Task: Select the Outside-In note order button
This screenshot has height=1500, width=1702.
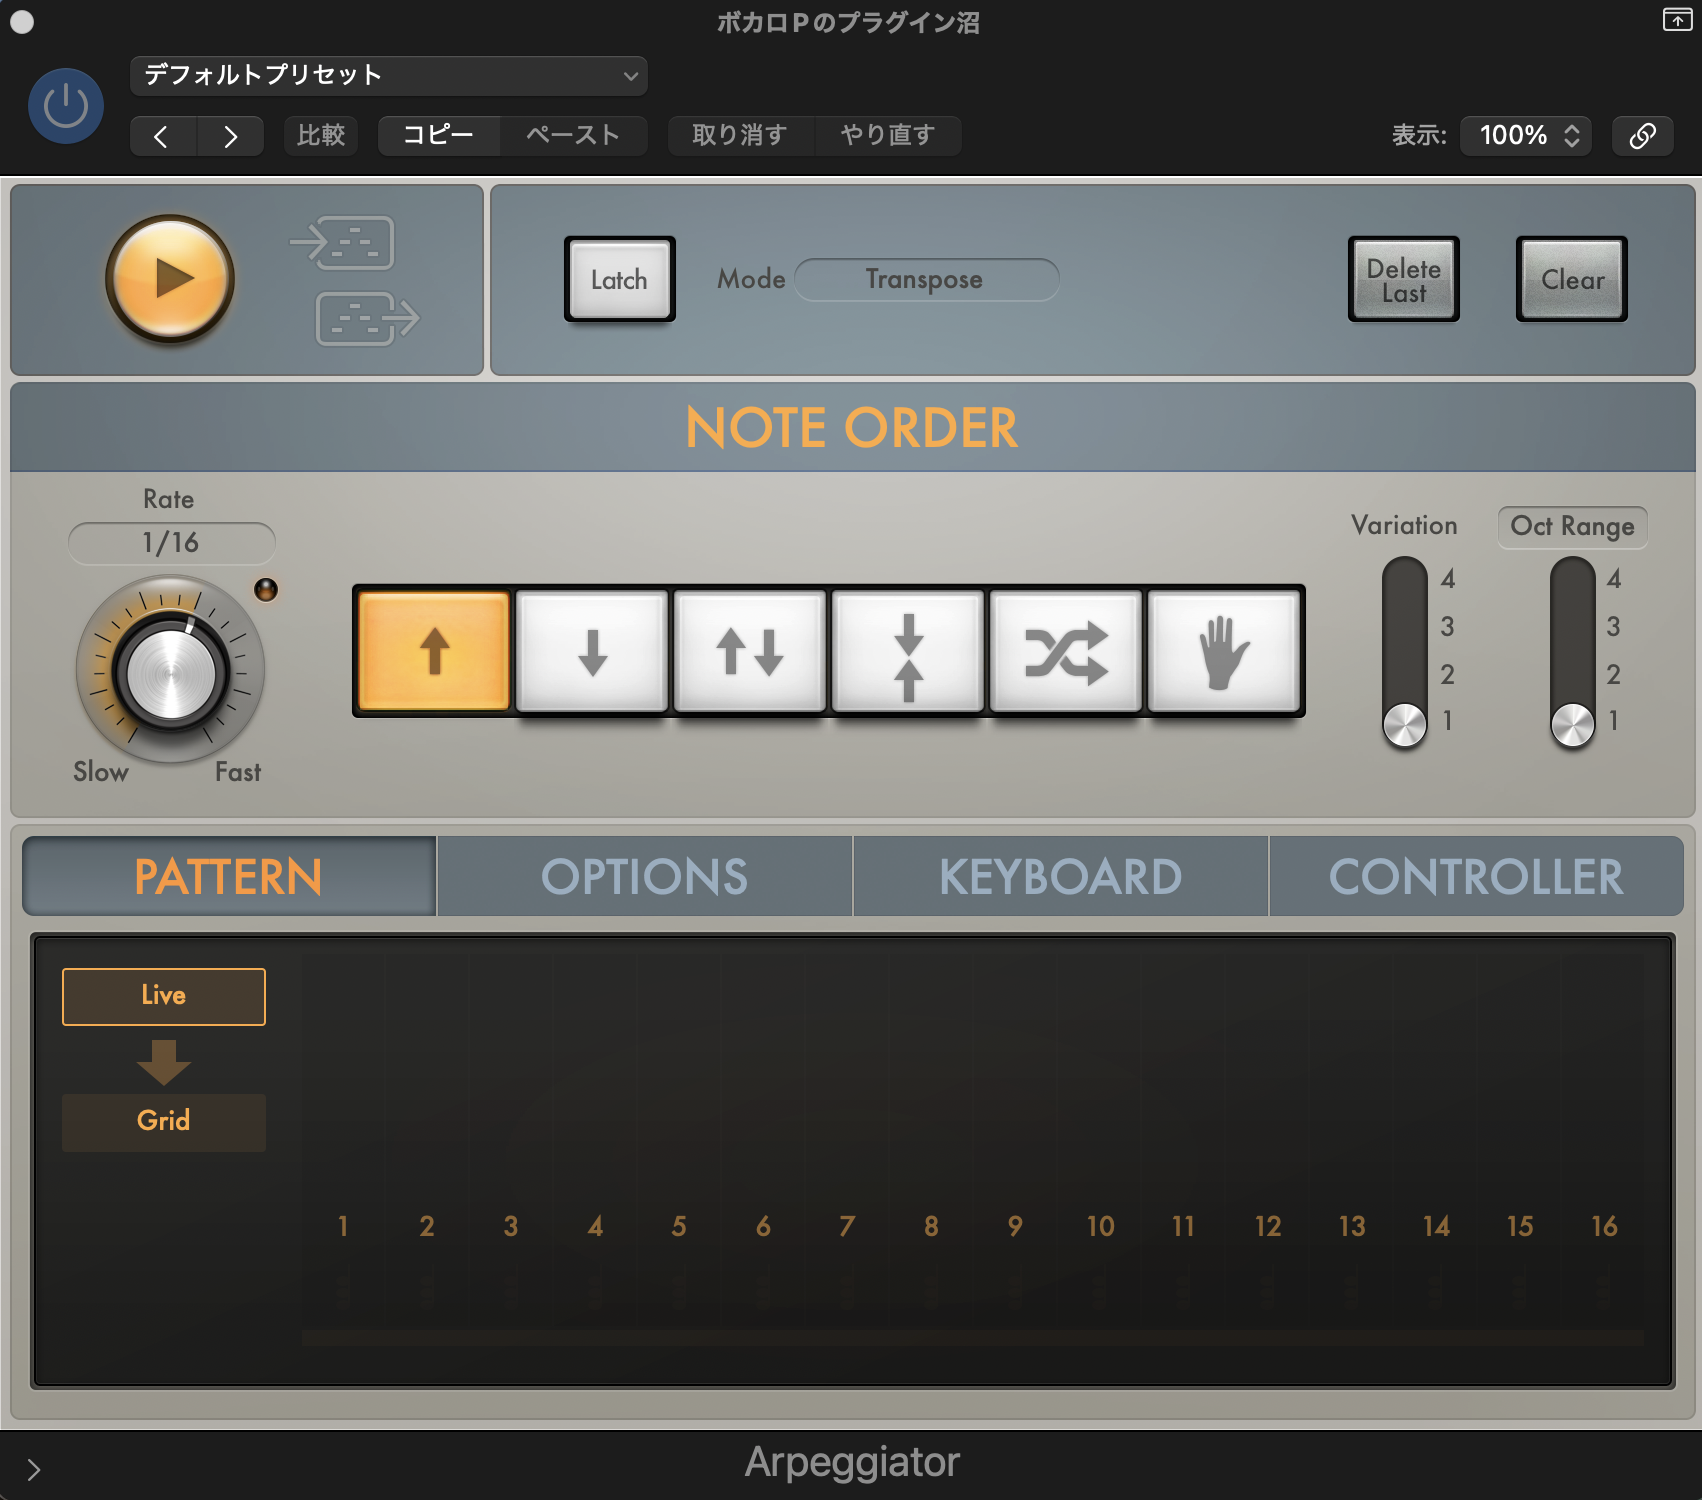Action: pyautogui.click(x=908, y=651)
